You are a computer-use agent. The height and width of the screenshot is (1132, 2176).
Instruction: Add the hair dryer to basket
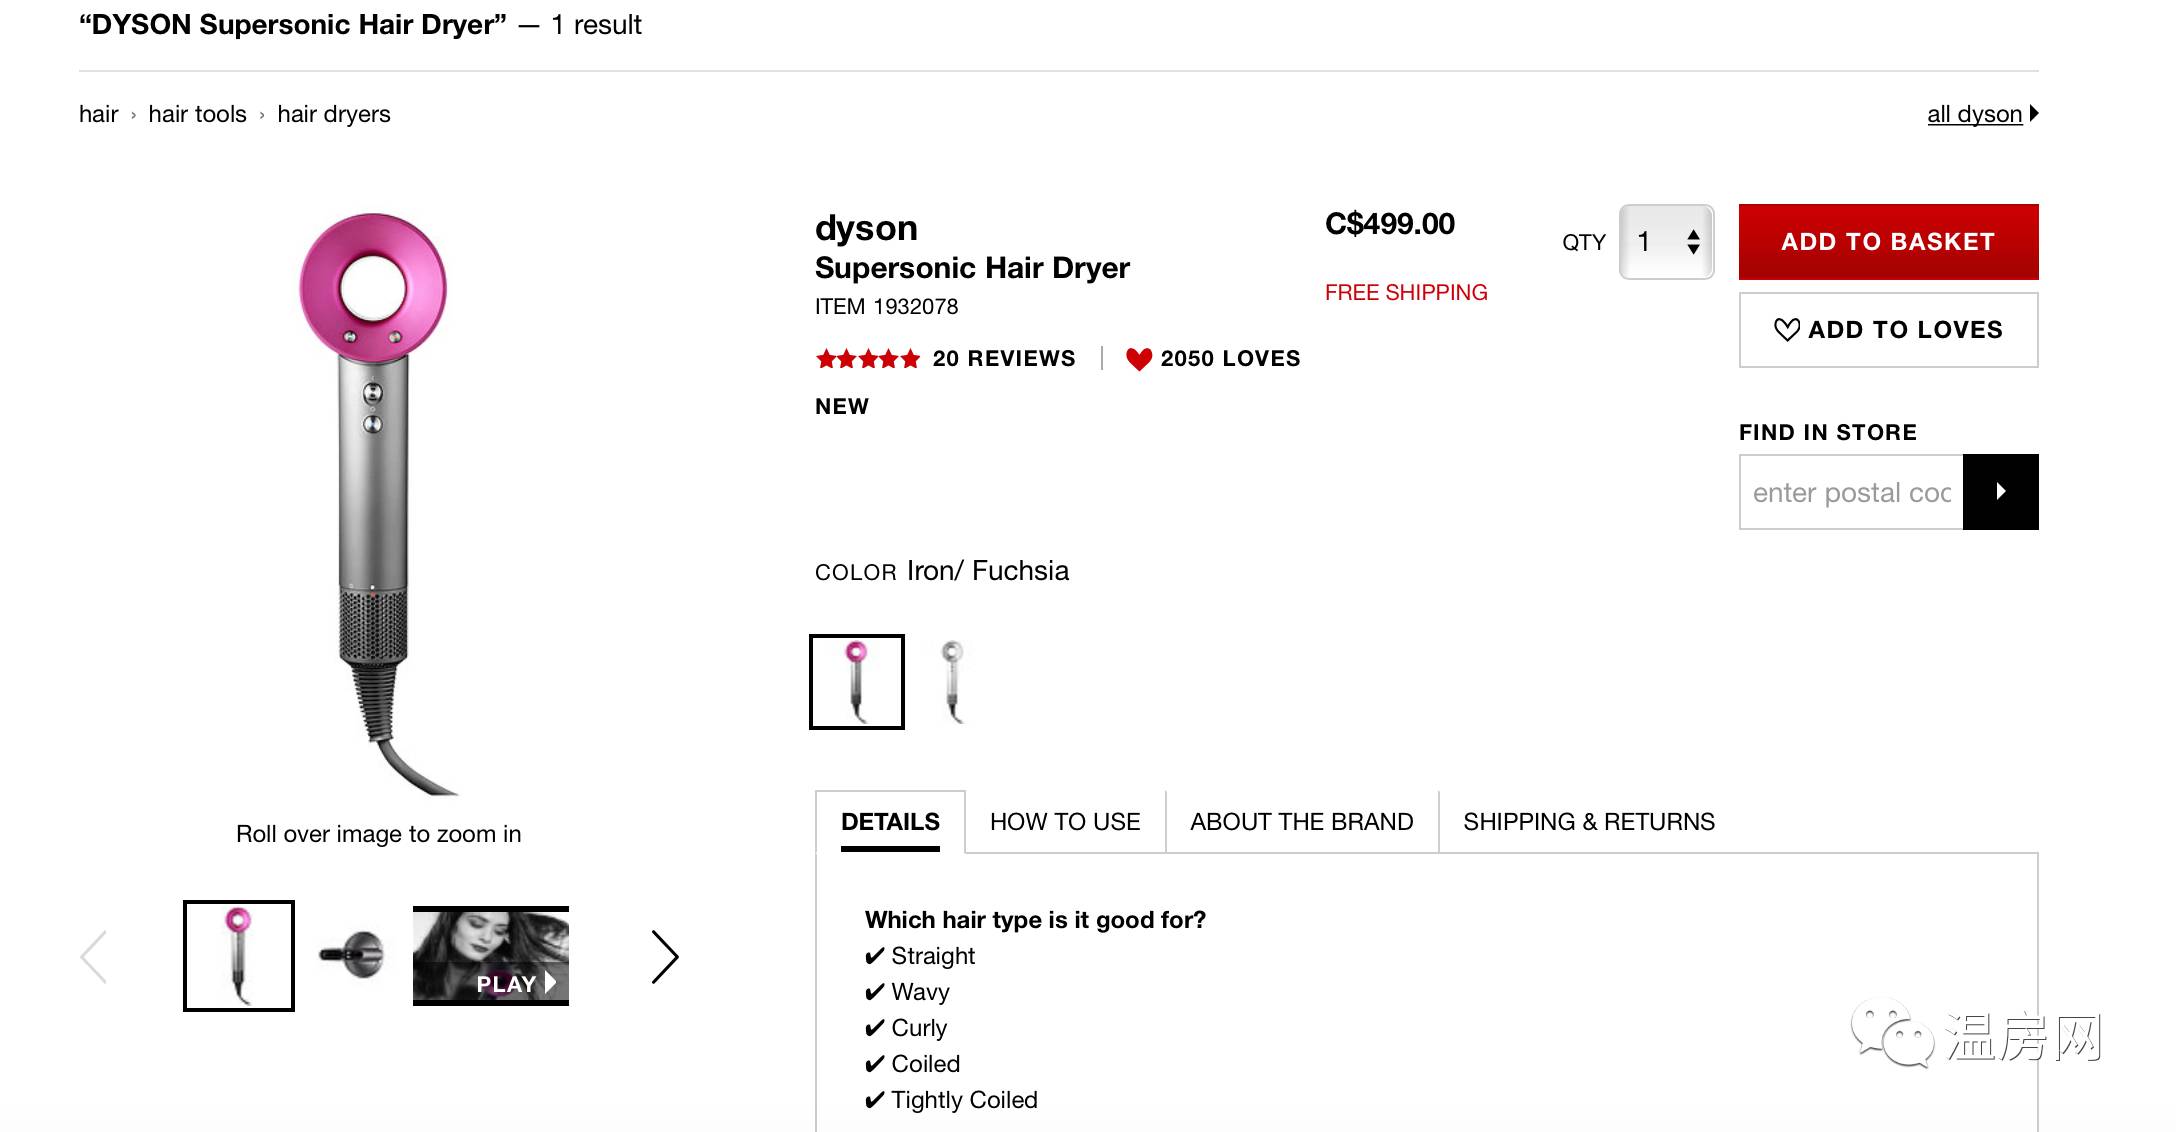click(x=1888, y=242)
